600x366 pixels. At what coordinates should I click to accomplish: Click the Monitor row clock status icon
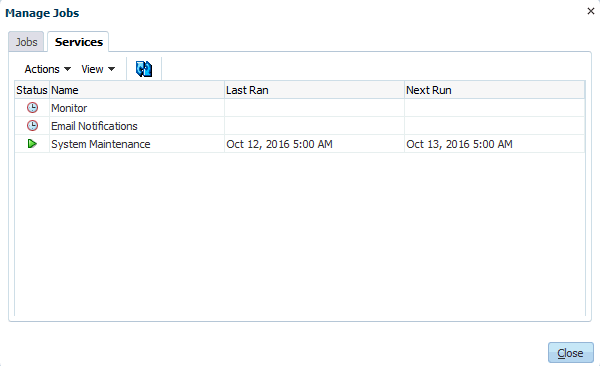coord(33,108)
